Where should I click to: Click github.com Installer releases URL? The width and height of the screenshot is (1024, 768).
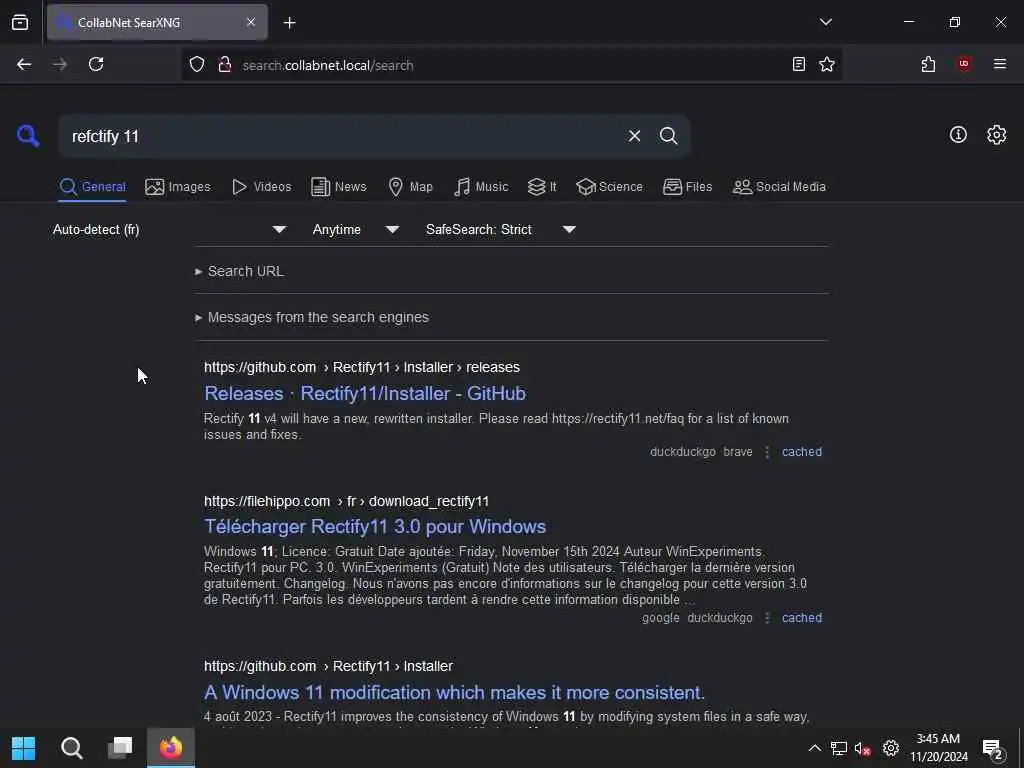coord(362,367)
